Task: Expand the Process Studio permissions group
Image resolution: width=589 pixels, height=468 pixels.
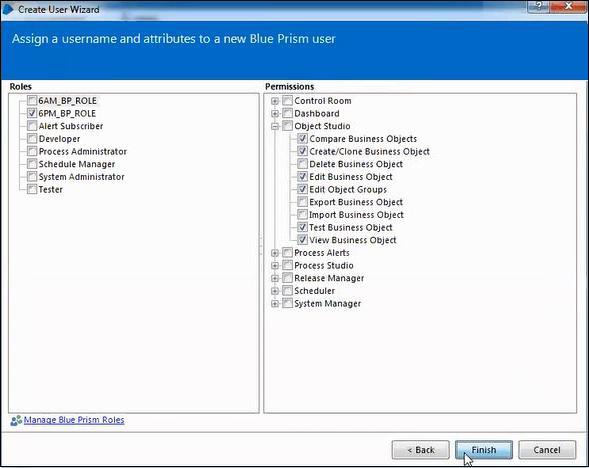Action: click(275, 266)
